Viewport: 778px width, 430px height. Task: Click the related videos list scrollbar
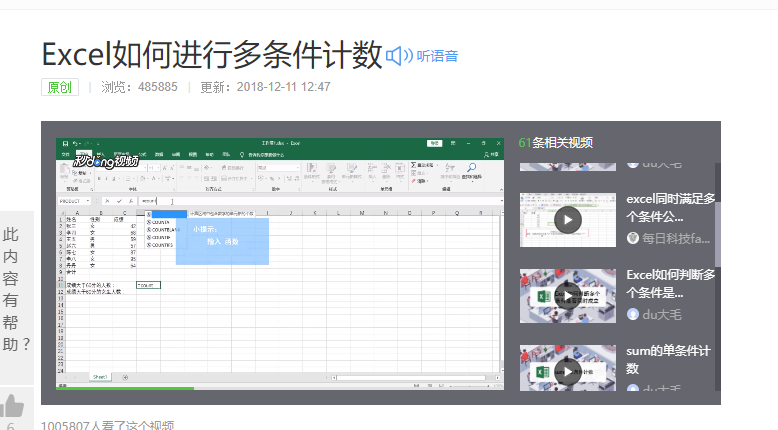pyautogui.click(x=717, y=234)
